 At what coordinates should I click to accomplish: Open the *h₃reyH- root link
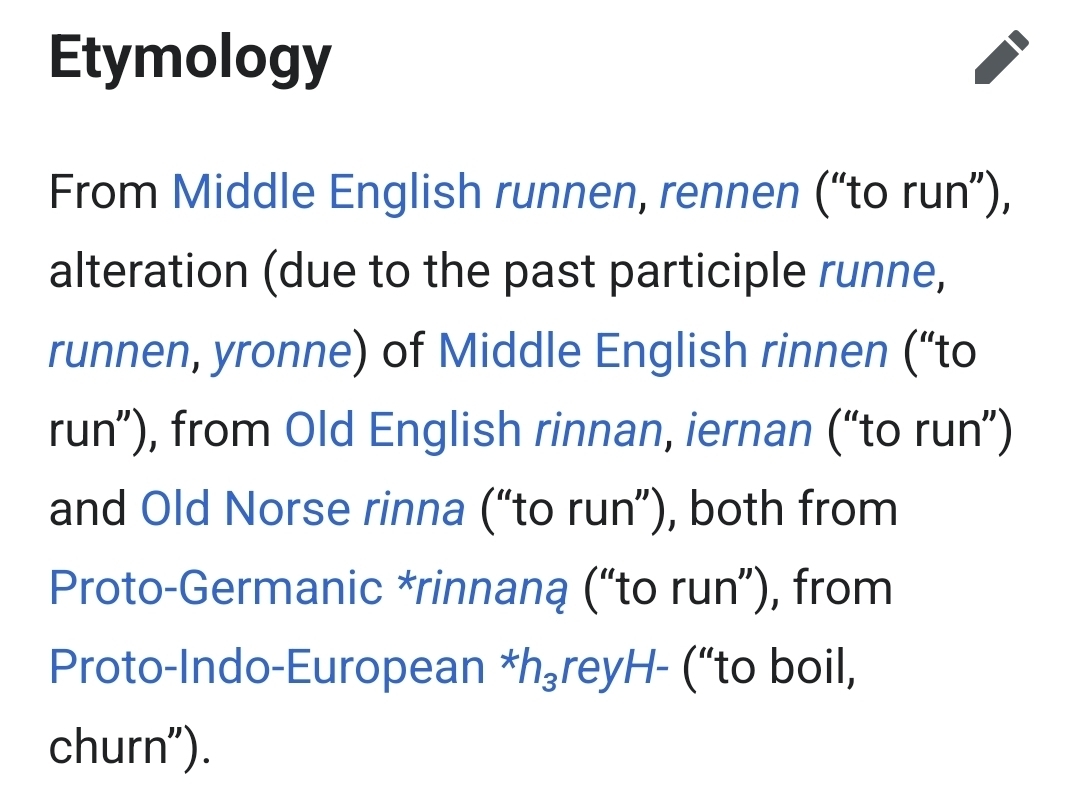[x=583, y=667]
